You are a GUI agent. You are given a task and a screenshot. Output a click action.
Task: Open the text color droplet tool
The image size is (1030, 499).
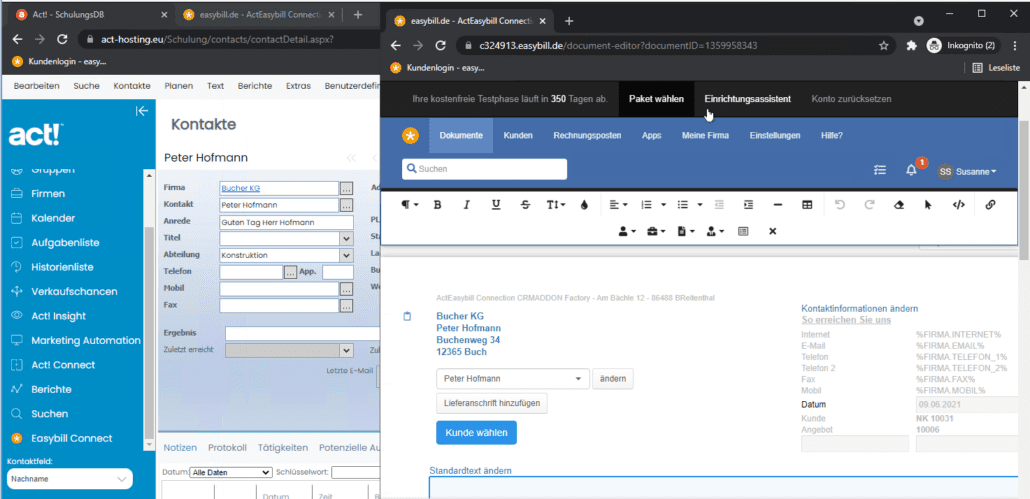point(584,205)
